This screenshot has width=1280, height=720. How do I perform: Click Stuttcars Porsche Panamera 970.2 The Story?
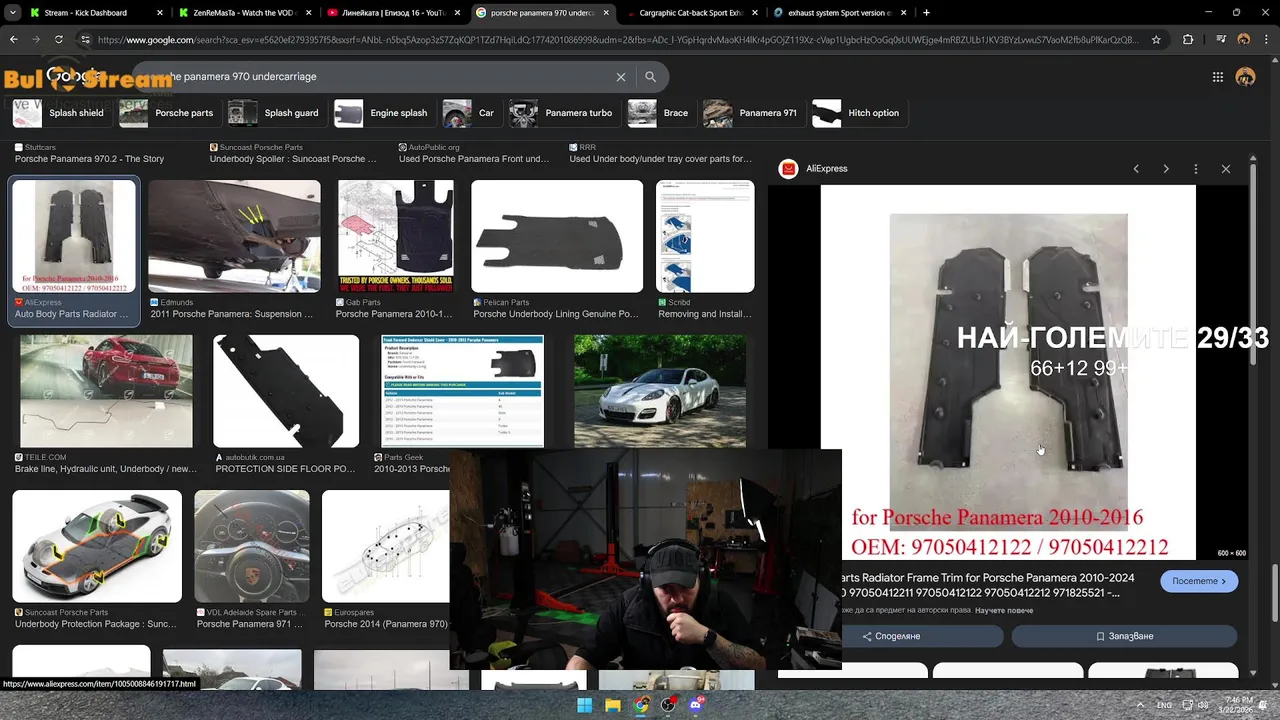(x=89, y=159)
